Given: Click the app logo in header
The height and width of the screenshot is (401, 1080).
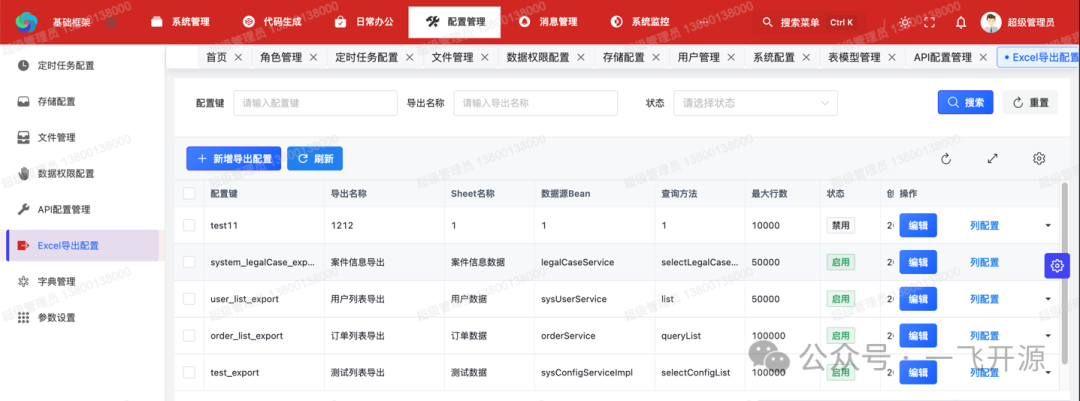Looking at the screenshot, I should coord(26,22).
